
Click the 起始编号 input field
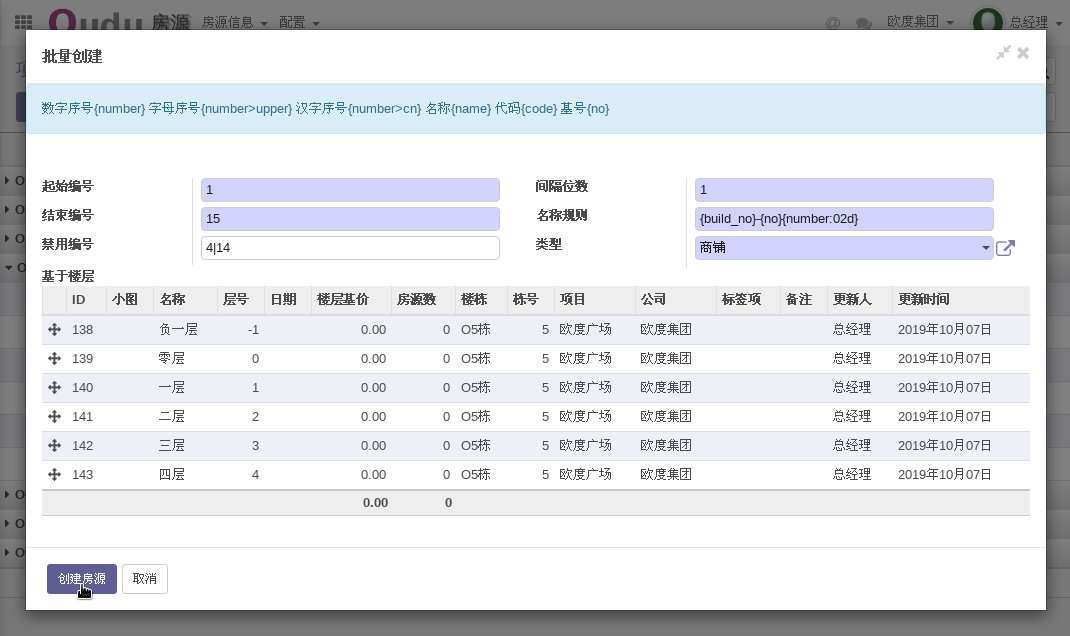point(350,190)
